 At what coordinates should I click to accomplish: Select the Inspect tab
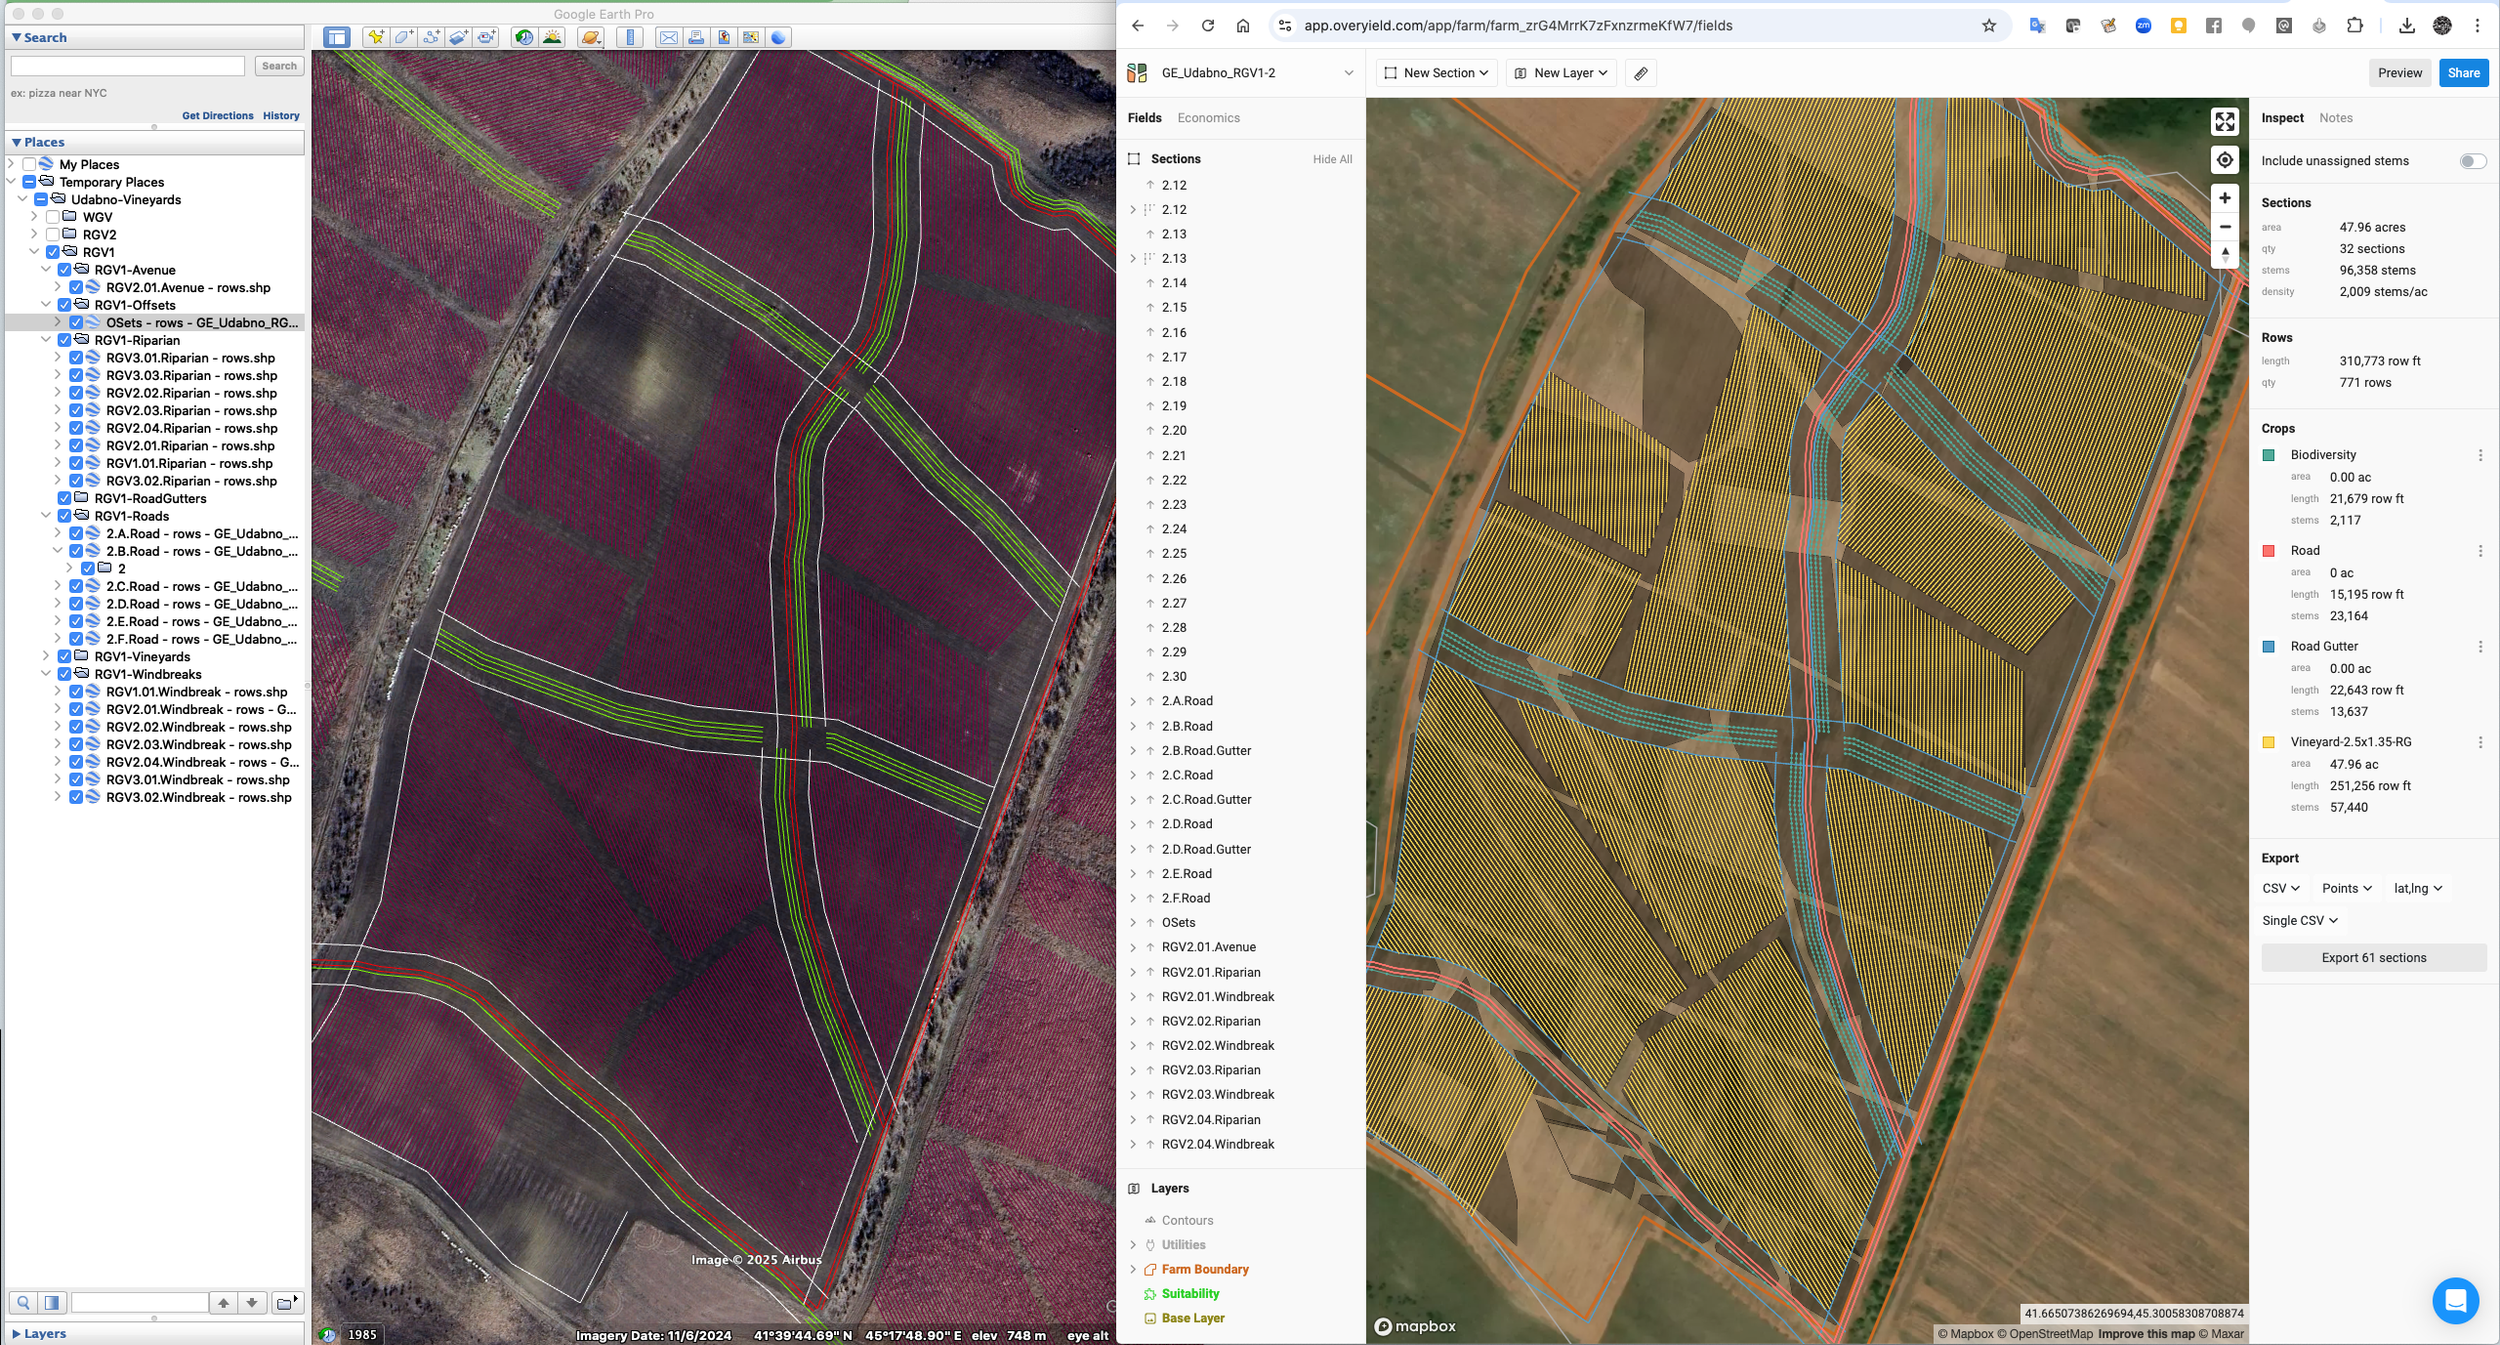pos(2282,118)
